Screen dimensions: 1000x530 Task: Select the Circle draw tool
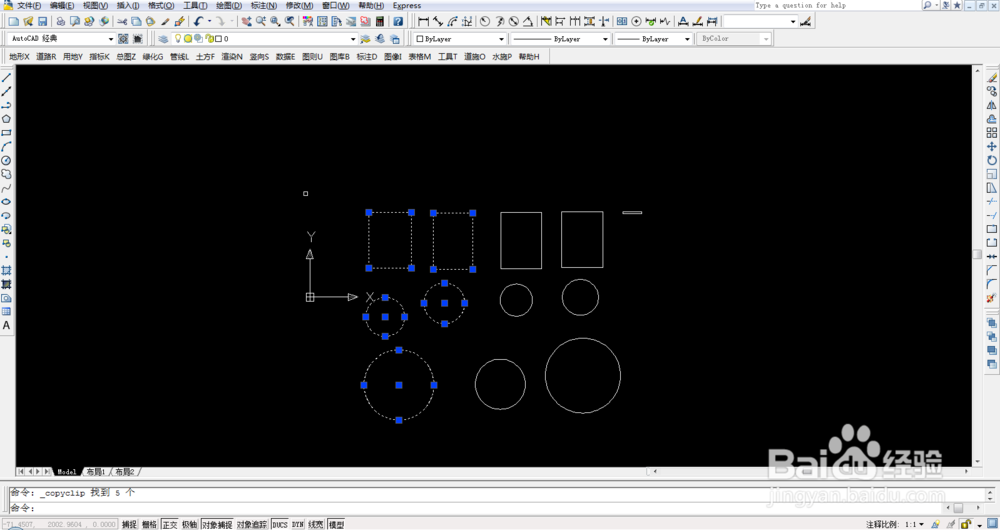6,160
